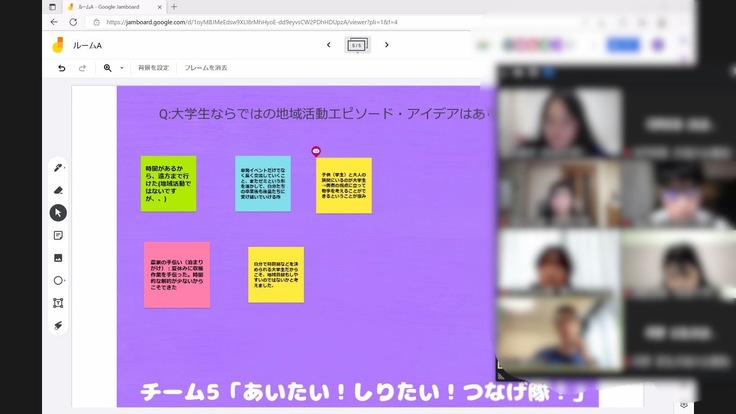Expand the frame bar showing 5/5
The width and height of the screenshot is (736, 414).
coord(357,45)
